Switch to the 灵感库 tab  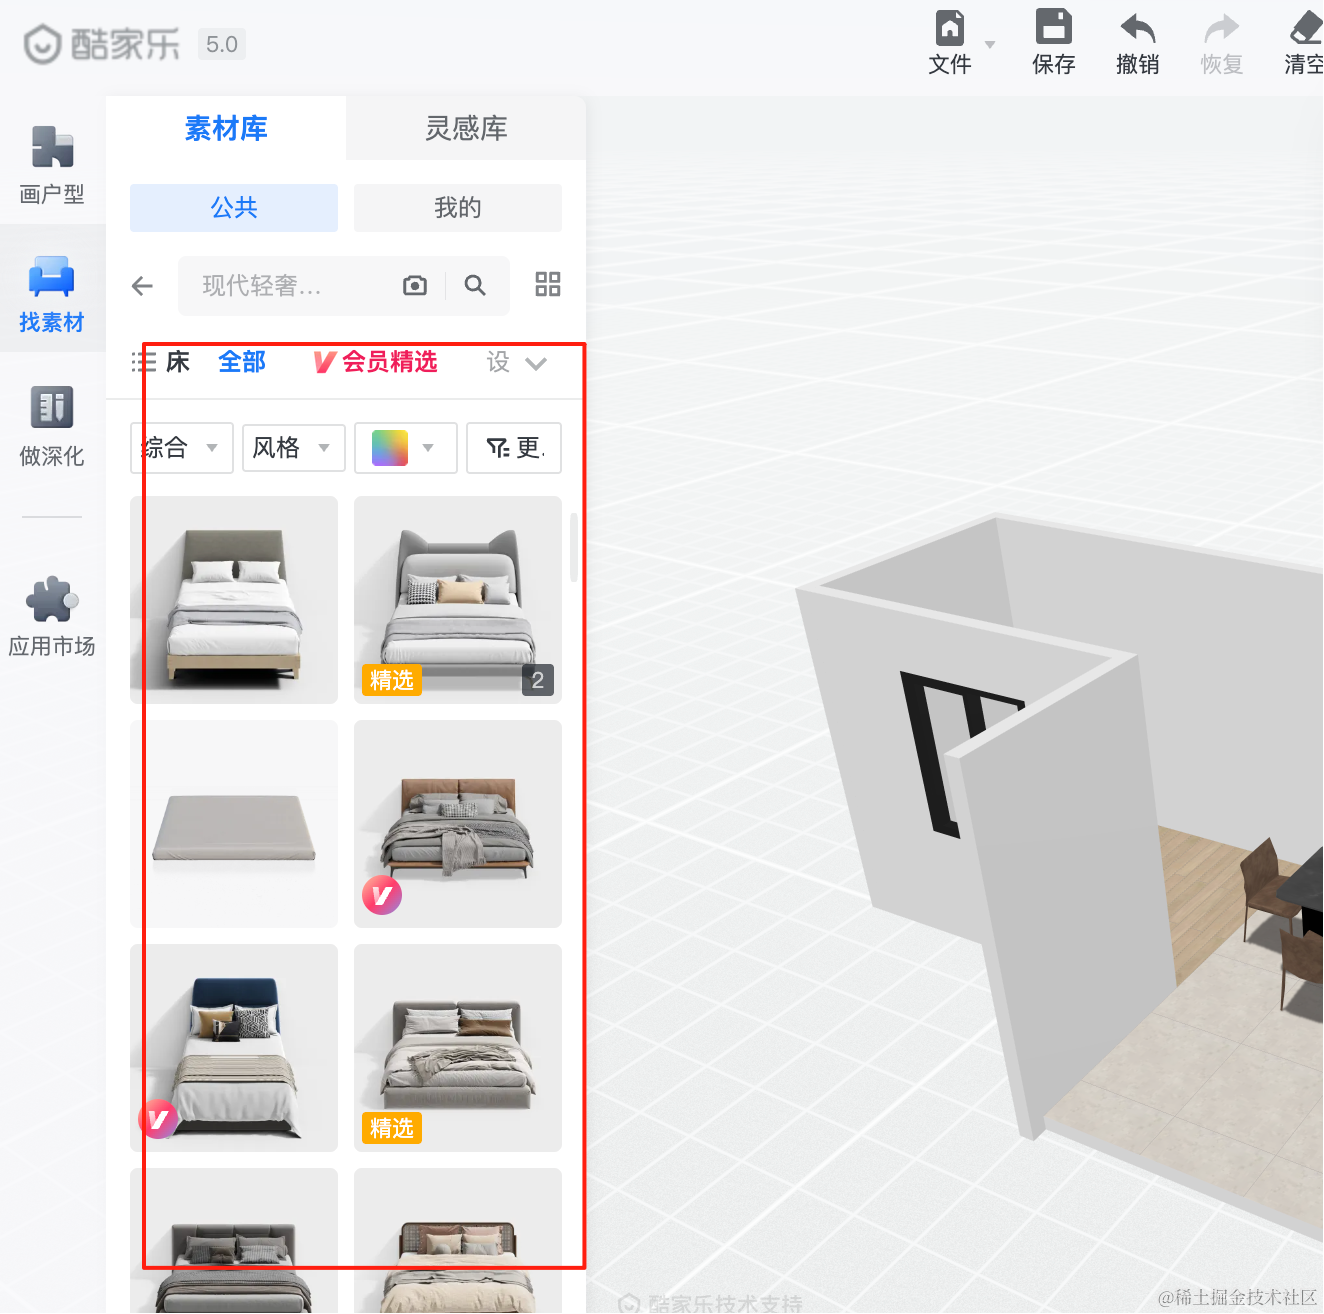point(466,128)
